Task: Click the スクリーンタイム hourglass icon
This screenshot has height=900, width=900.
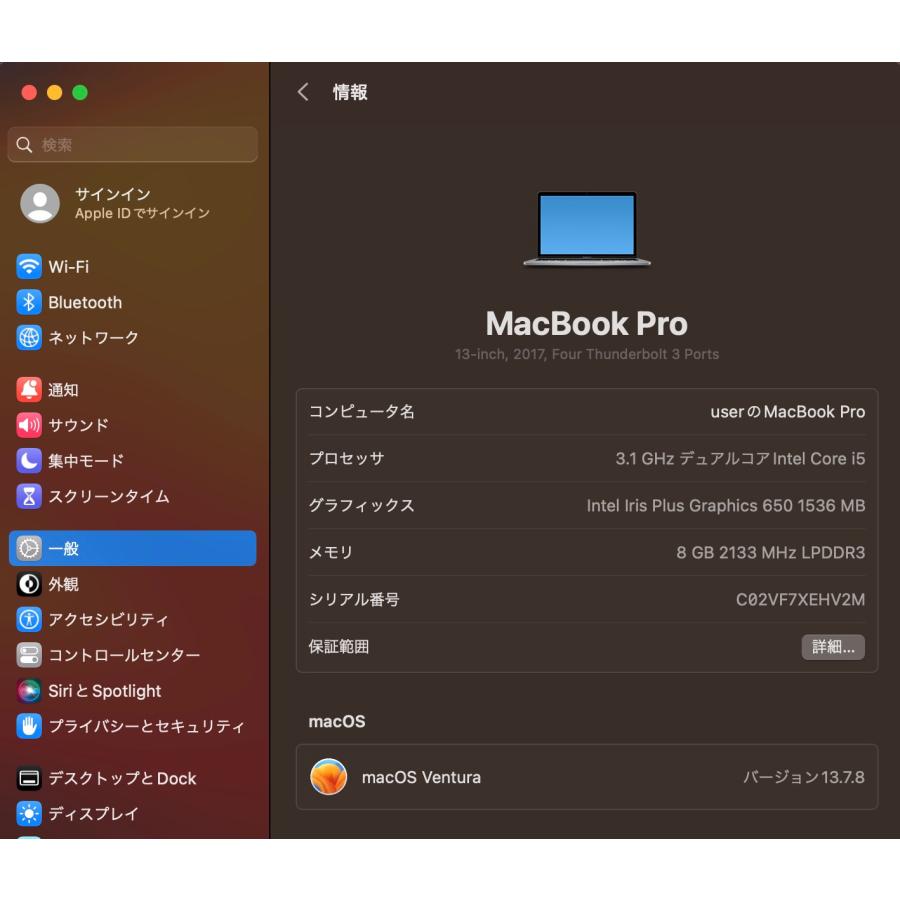Action: [x=29, y=496]
